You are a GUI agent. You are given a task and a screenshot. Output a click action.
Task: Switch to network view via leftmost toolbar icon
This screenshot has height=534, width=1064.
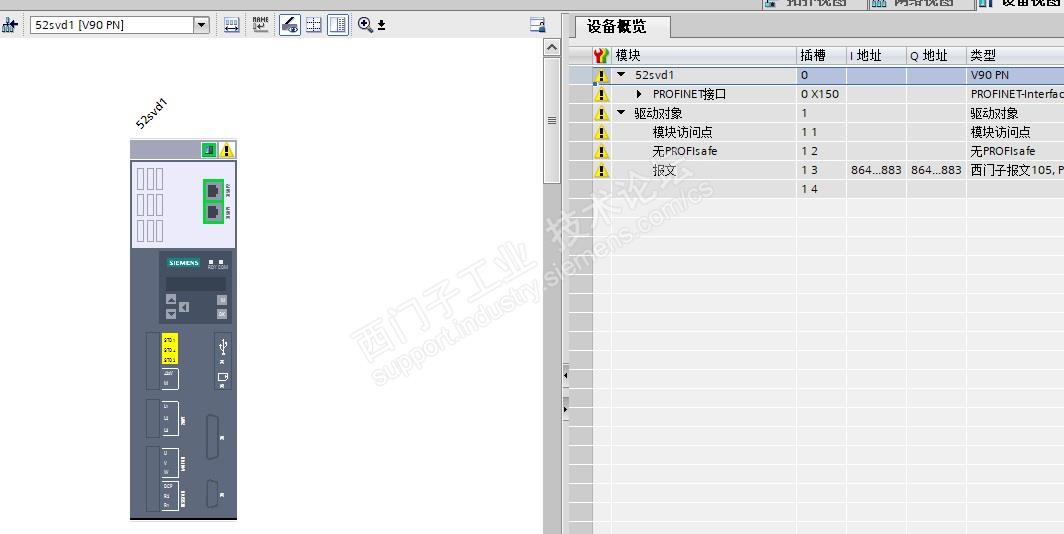pyautogui.click(x=10, y=26)
